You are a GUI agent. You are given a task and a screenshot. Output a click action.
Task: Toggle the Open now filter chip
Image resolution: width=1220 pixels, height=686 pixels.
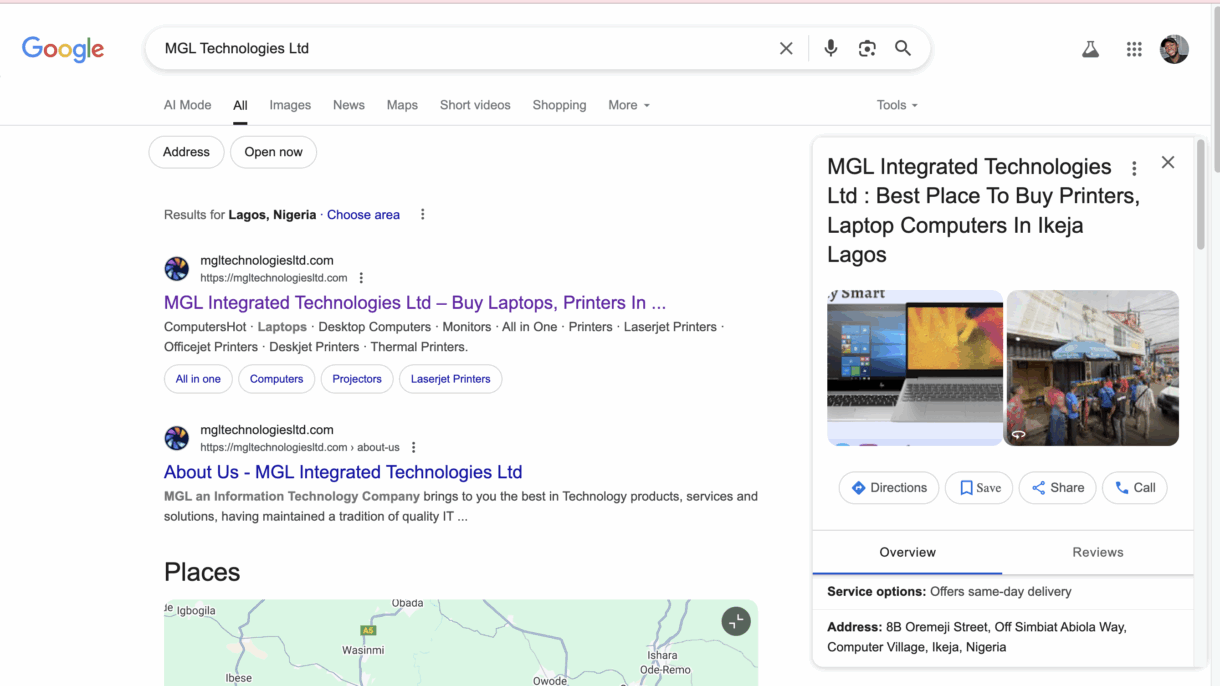click(x=273, y=152)
